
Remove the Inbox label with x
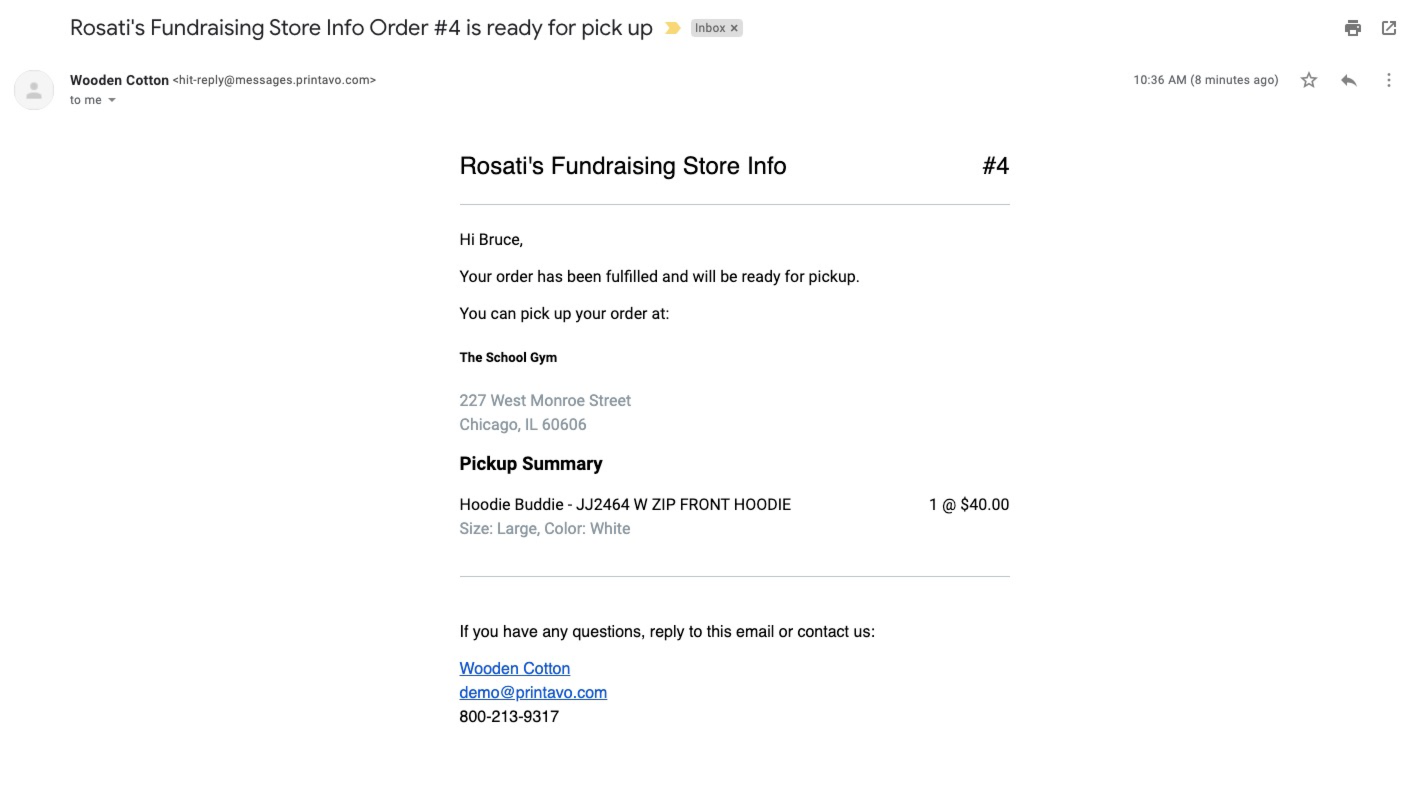click(734, 28)
